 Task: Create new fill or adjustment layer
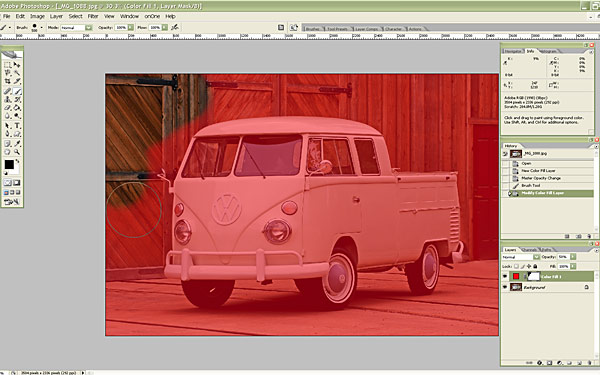559,363
